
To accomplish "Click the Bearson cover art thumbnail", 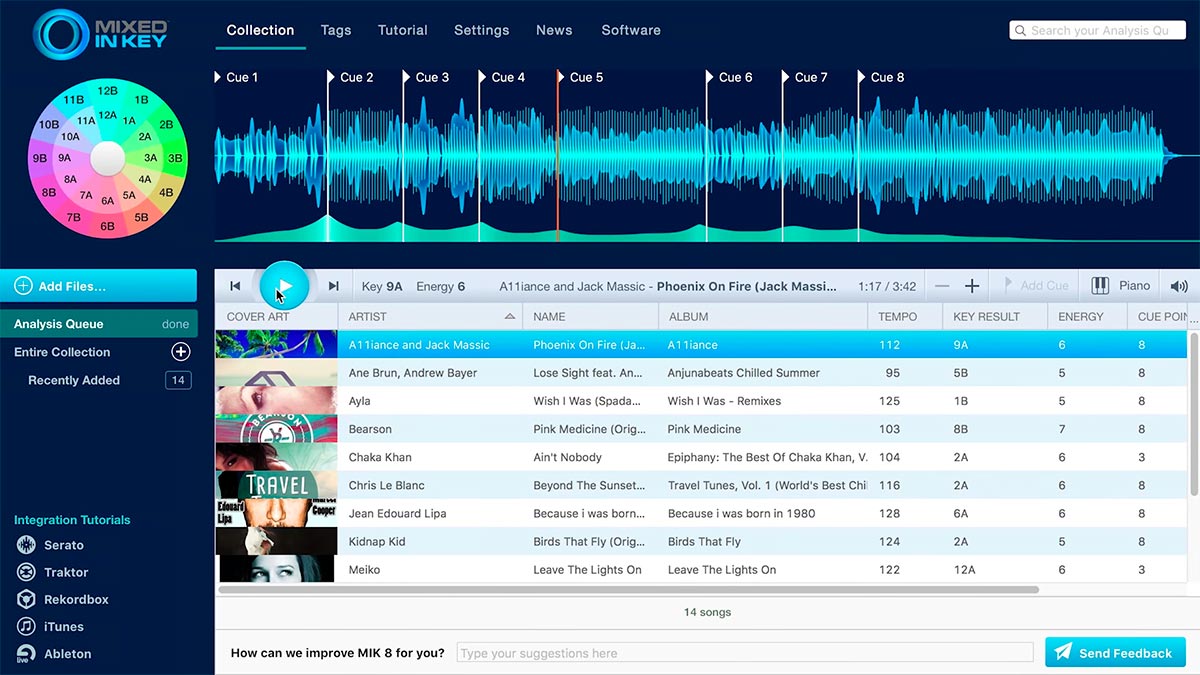I will 276,429.
